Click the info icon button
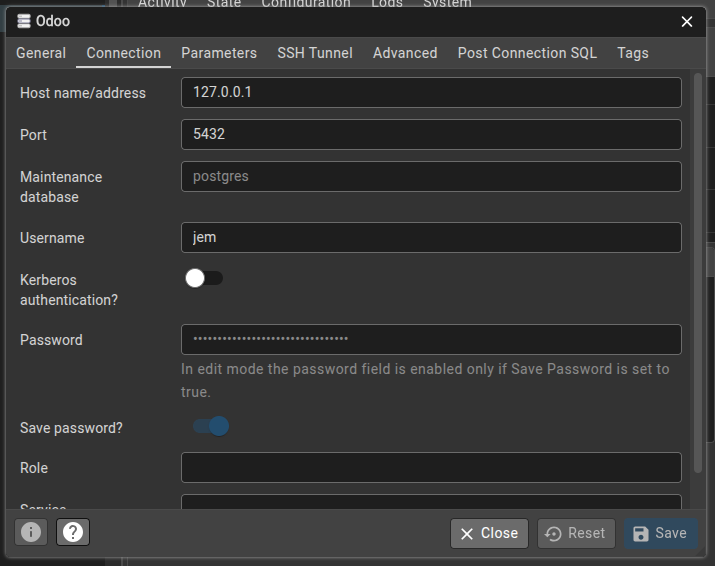Viewport: 715px width, 566px height. tap(31, 532)
